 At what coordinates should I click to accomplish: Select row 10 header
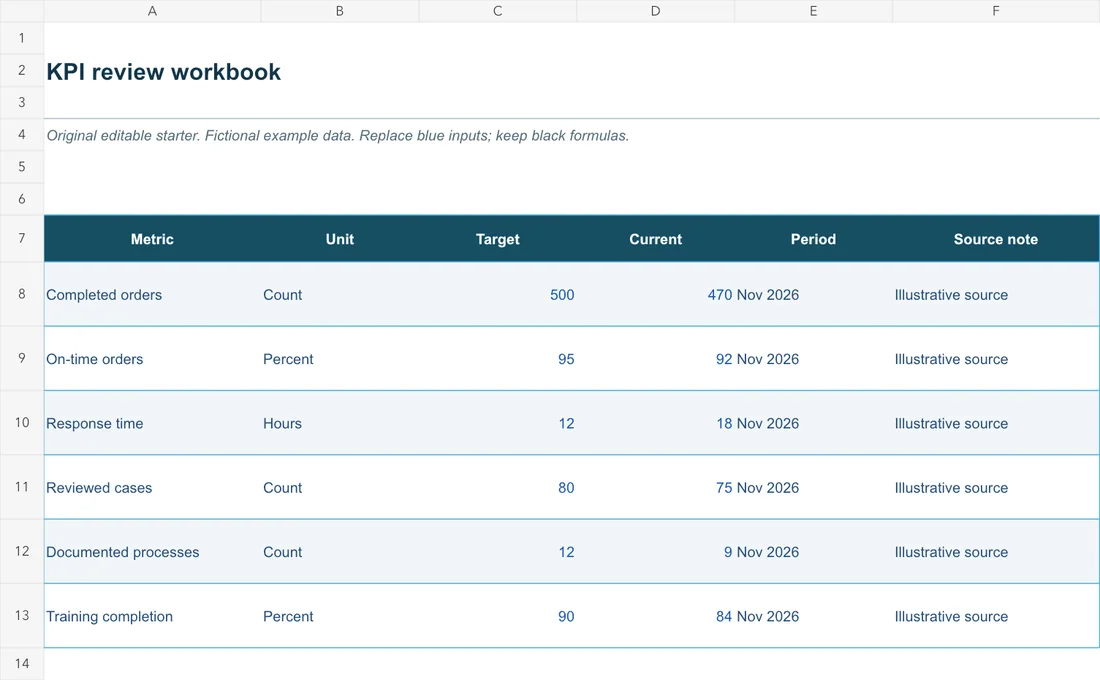pyautogui.click(x=22, y=422)
